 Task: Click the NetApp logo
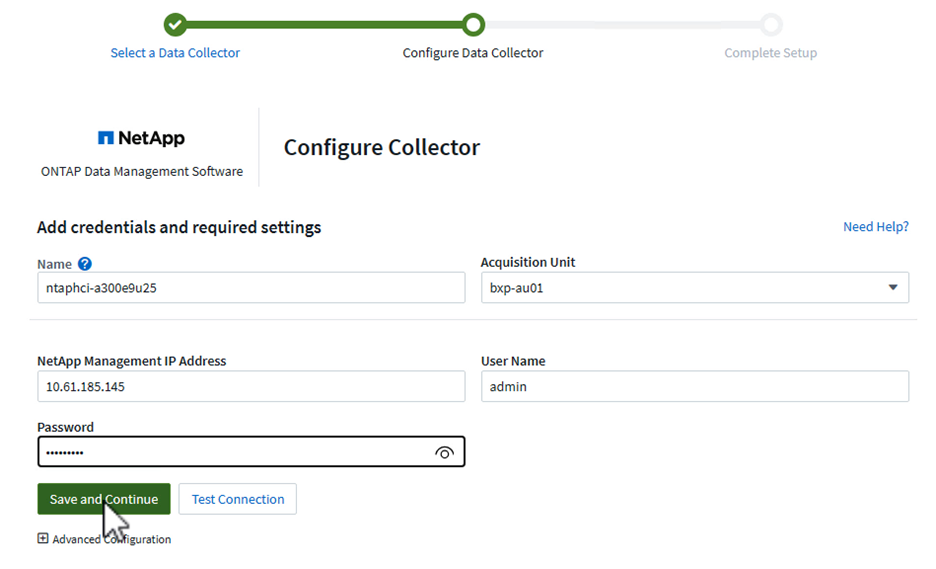click(141, 138)
